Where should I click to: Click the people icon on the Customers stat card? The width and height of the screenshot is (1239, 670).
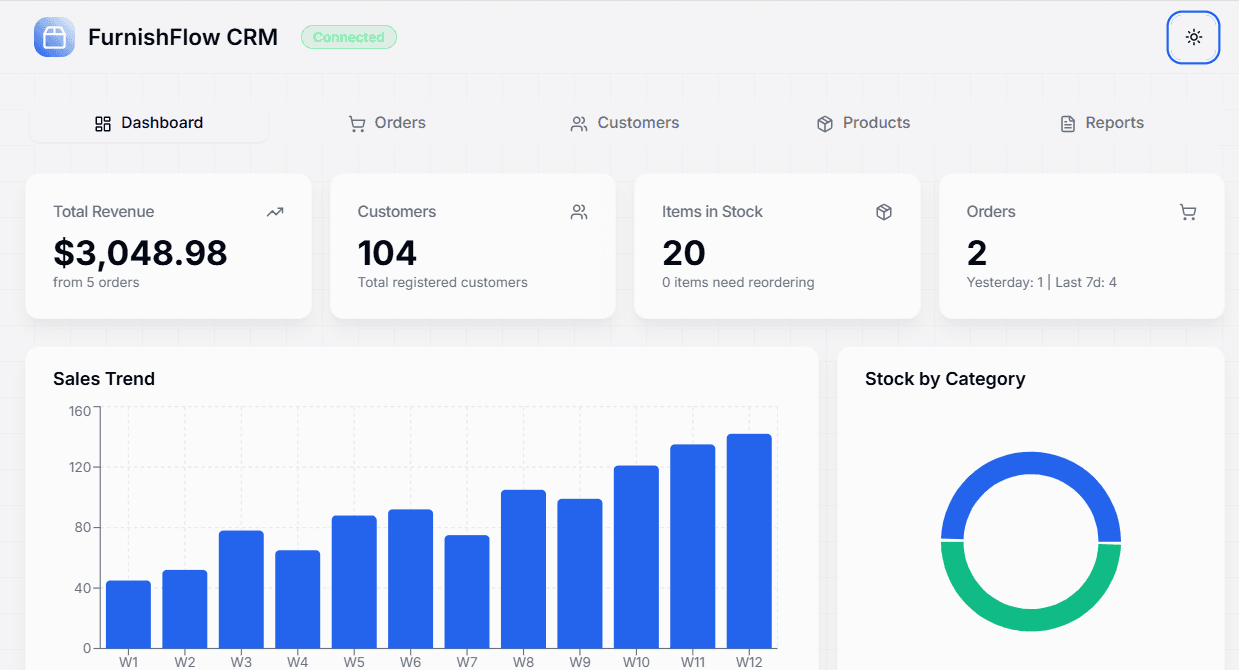579,212
